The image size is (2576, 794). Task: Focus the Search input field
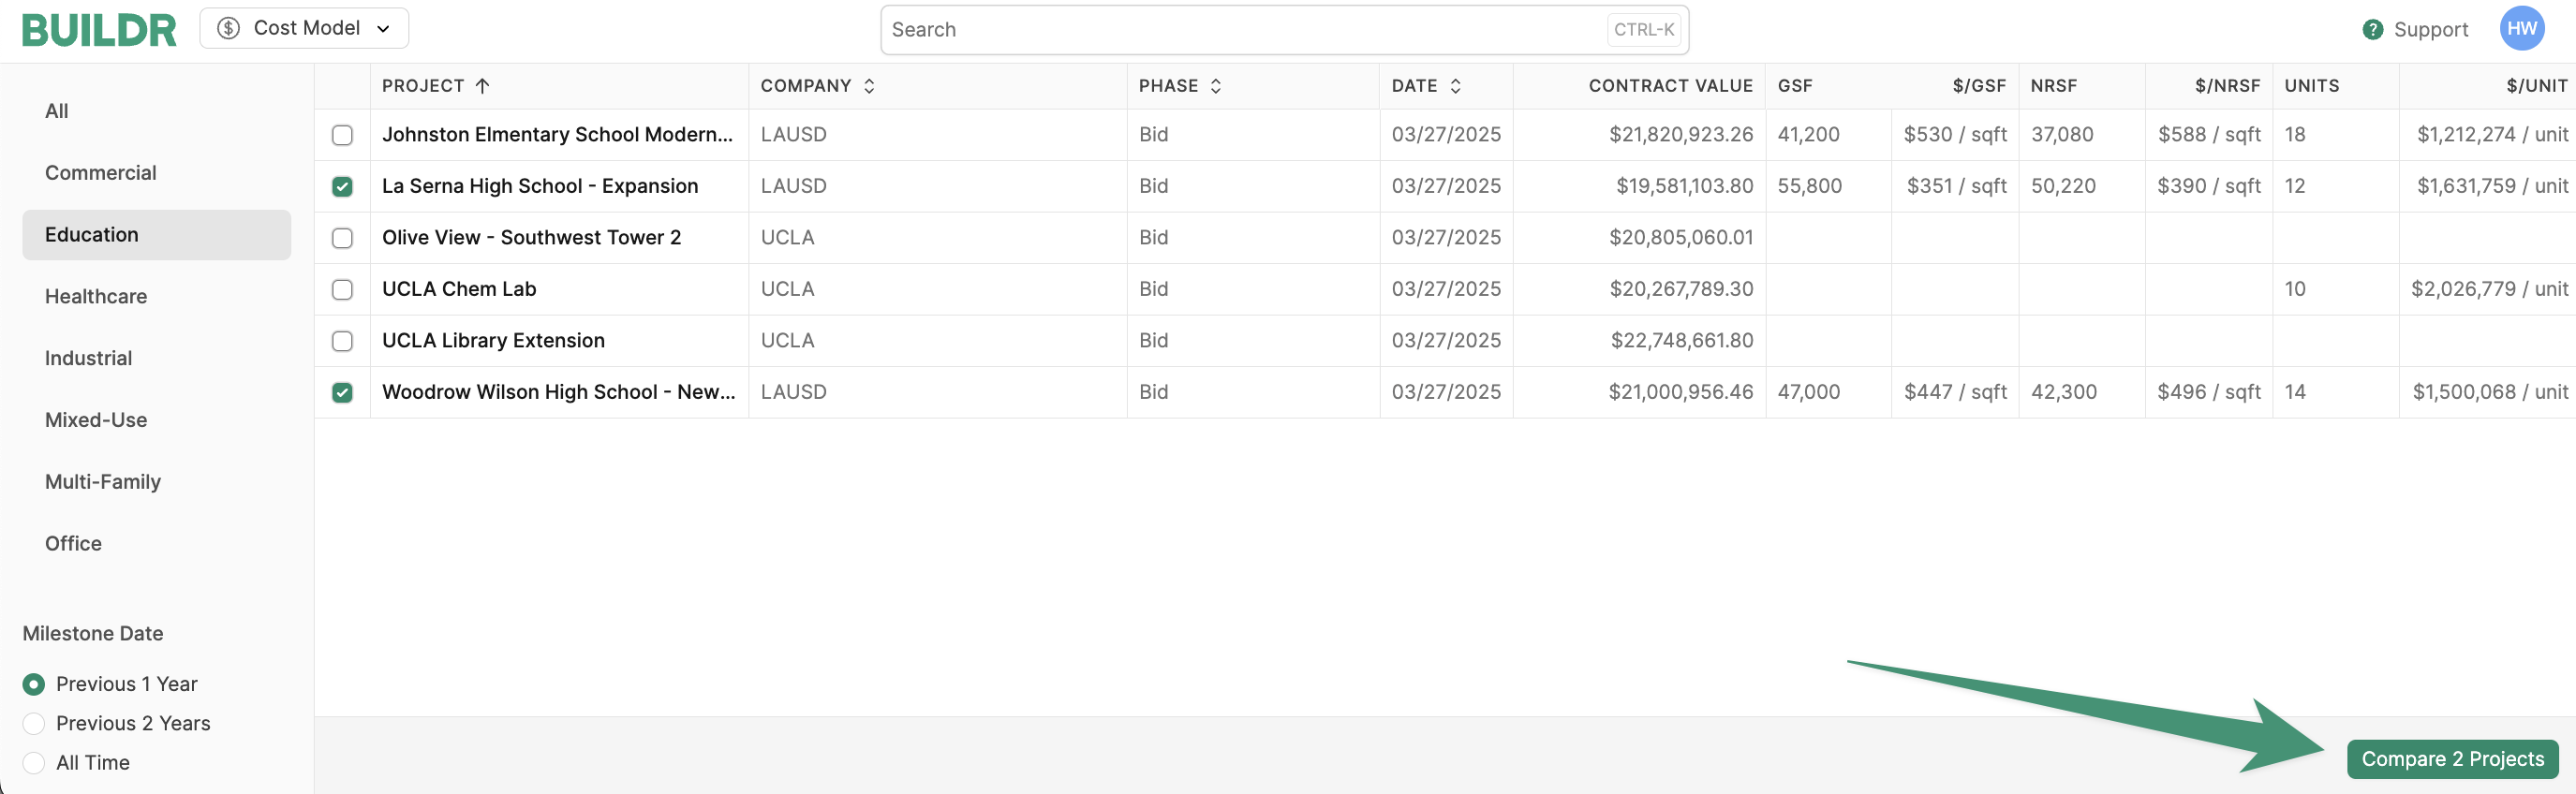coord(1284,30)
